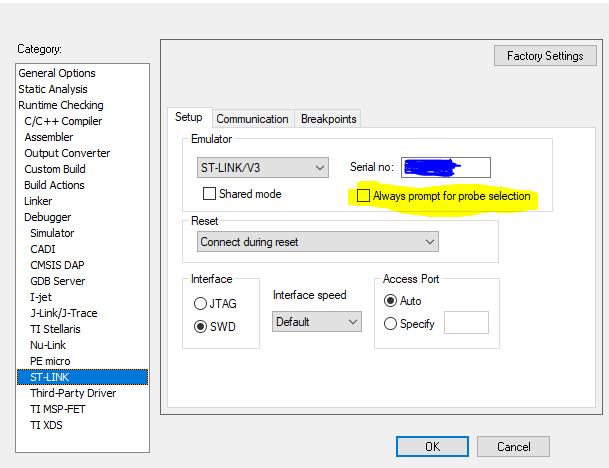The image size is (609, 468).
Task: Select C/C++ Compiler in the category list
Action: [x=63, y=121]
